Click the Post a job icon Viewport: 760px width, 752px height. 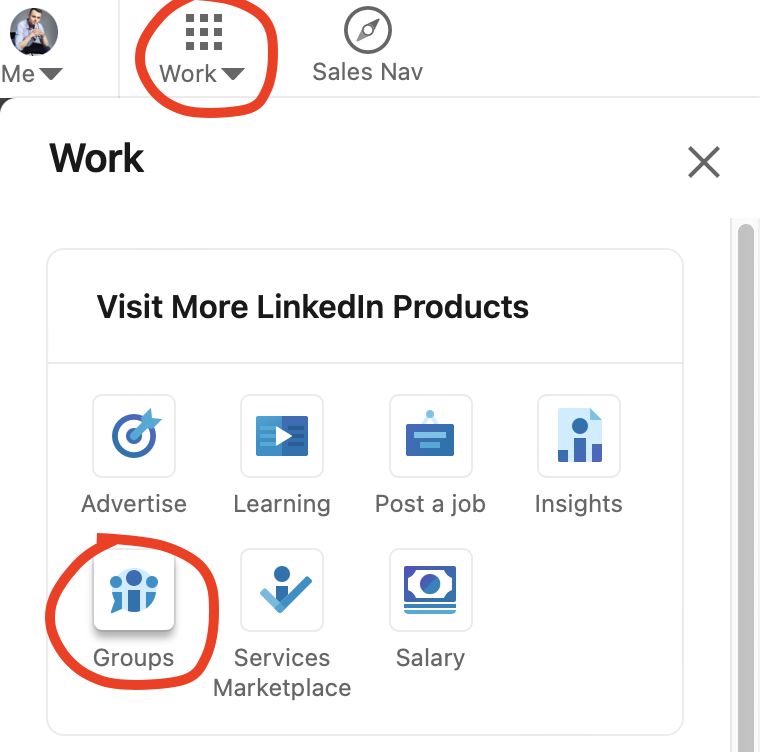(x=430, y=436)
